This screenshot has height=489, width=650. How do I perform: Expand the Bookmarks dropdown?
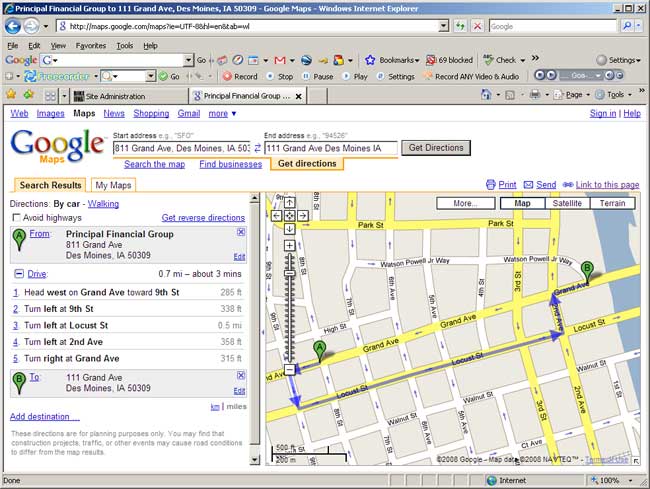point(417,61)
